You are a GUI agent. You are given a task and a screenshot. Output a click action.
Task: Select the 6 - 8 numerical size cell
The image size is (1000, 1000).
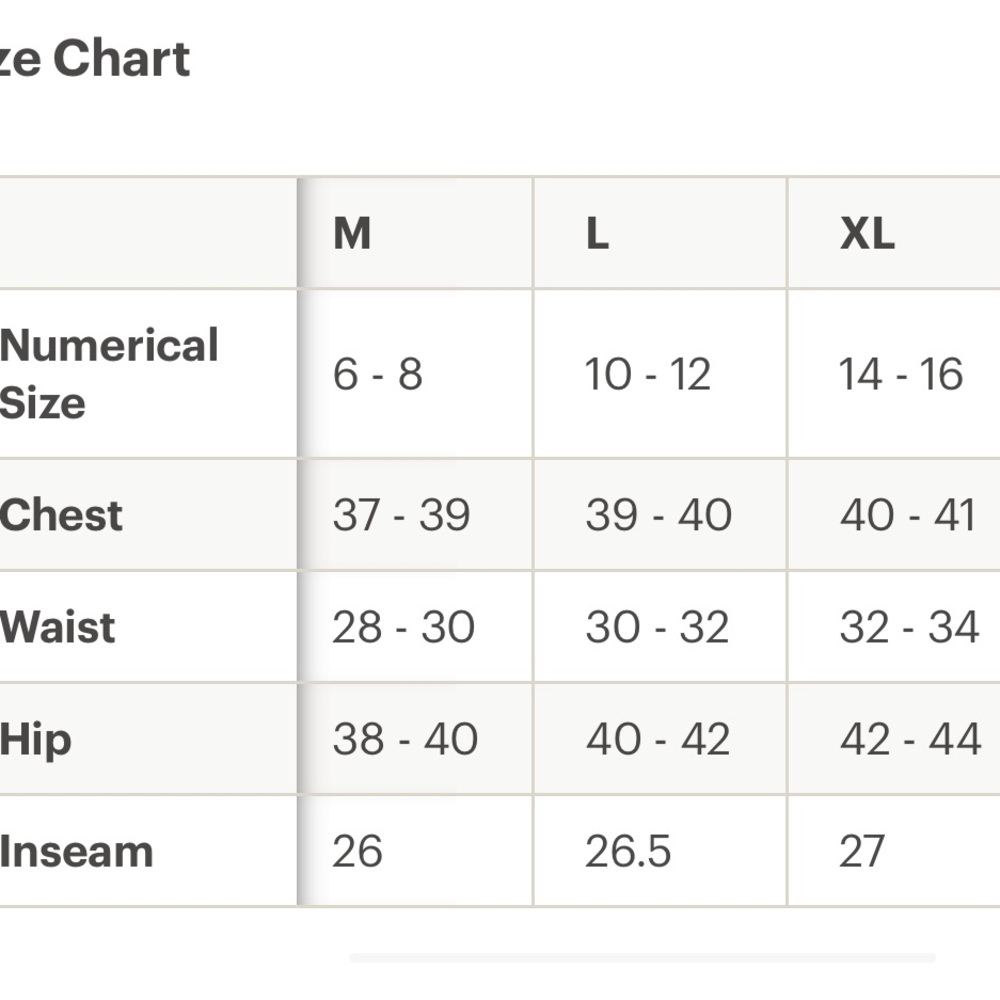(x=378, y=374)
